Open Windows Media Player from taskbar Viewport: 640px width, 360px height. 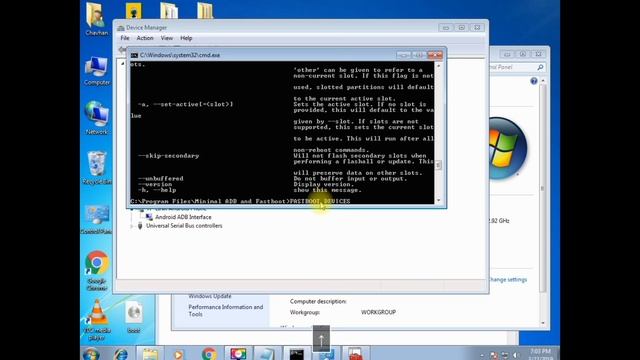[x=178, y=354]
